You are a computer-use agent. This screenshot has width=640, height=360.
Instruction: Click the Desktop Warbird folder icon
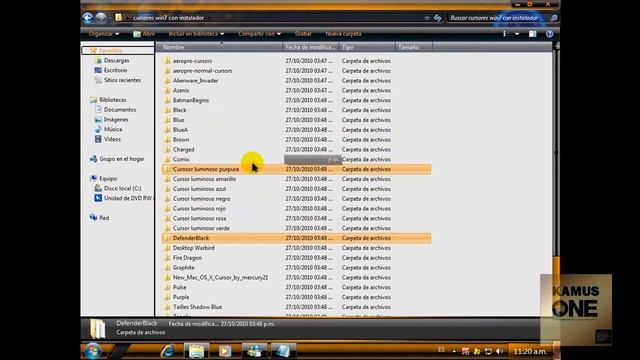(167, 248)
